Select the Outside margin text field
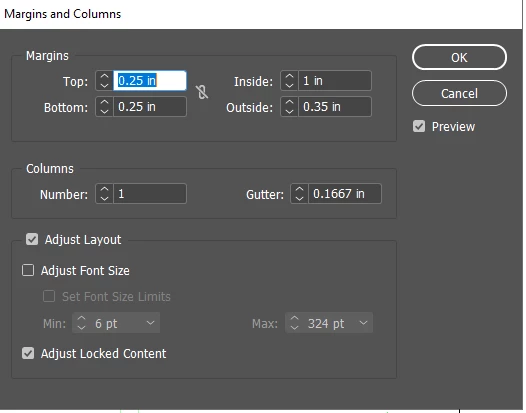Image resolution: width=526 pixels, height=413 pixels. (x=335, y=107)
